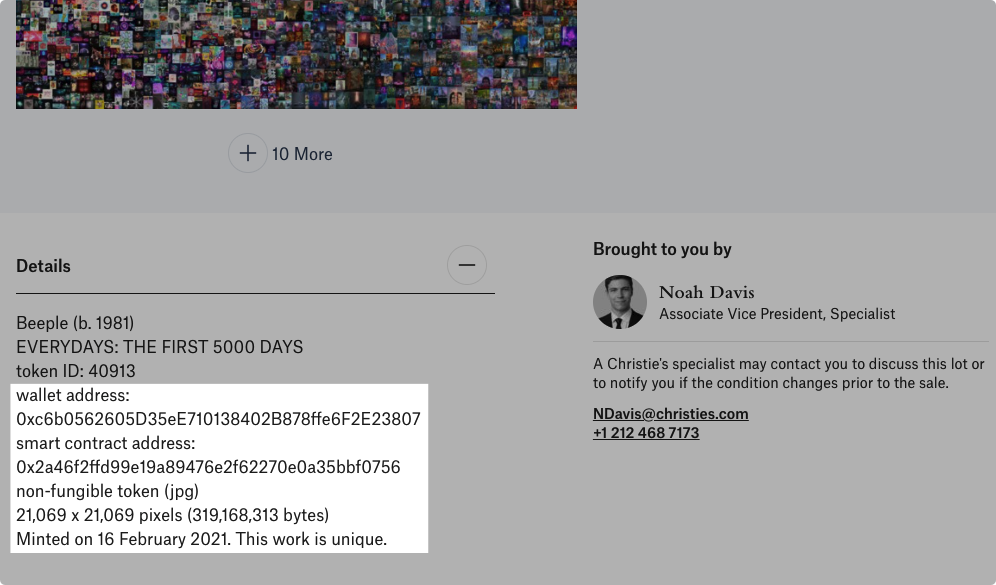Open the Everydays collage artwork image
Viewport: 996px width, 585px height.
(x=297, y=54)
